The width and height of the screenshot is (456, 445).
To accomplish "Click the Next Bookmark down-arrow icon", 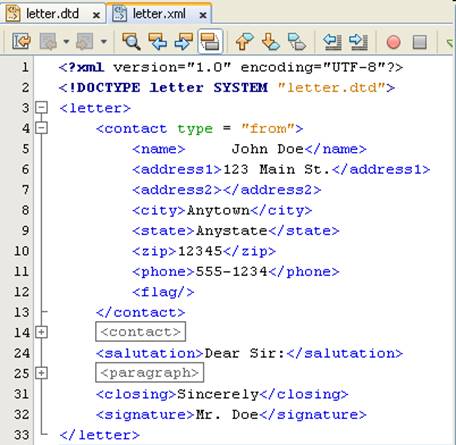I will pyautogui.click(x=270, y=42).
